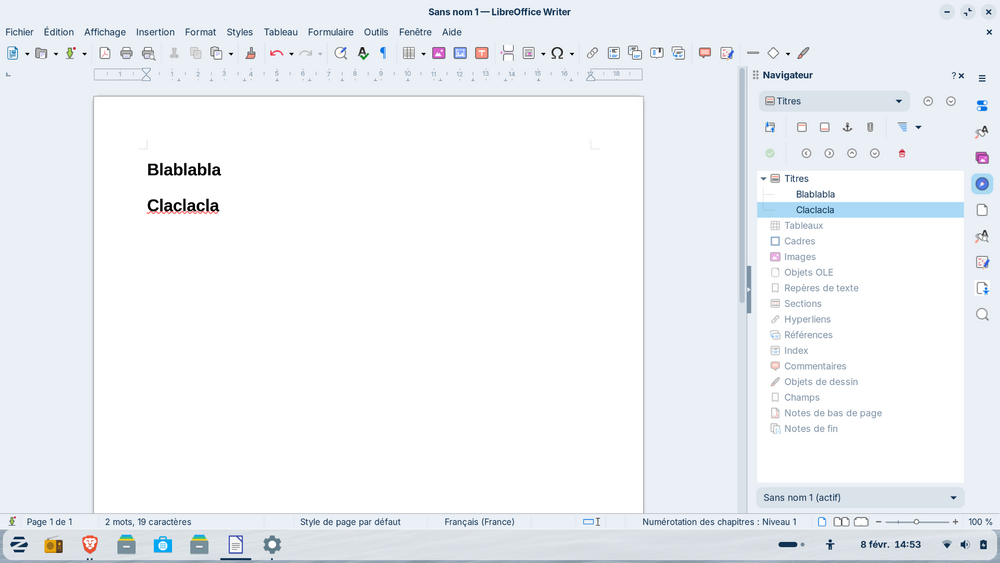
Task: Open the Titres navigation dropdown
Action: (x=833, y=101)
